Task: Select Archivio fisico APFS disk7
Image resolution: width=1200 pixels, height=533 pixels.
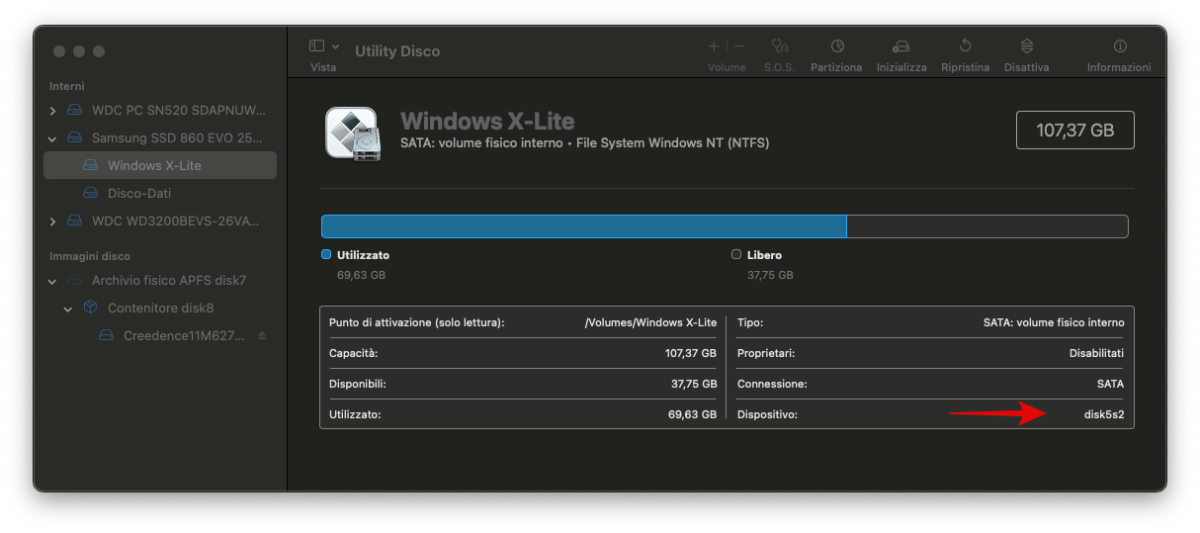Action: (x=160, y=281)
